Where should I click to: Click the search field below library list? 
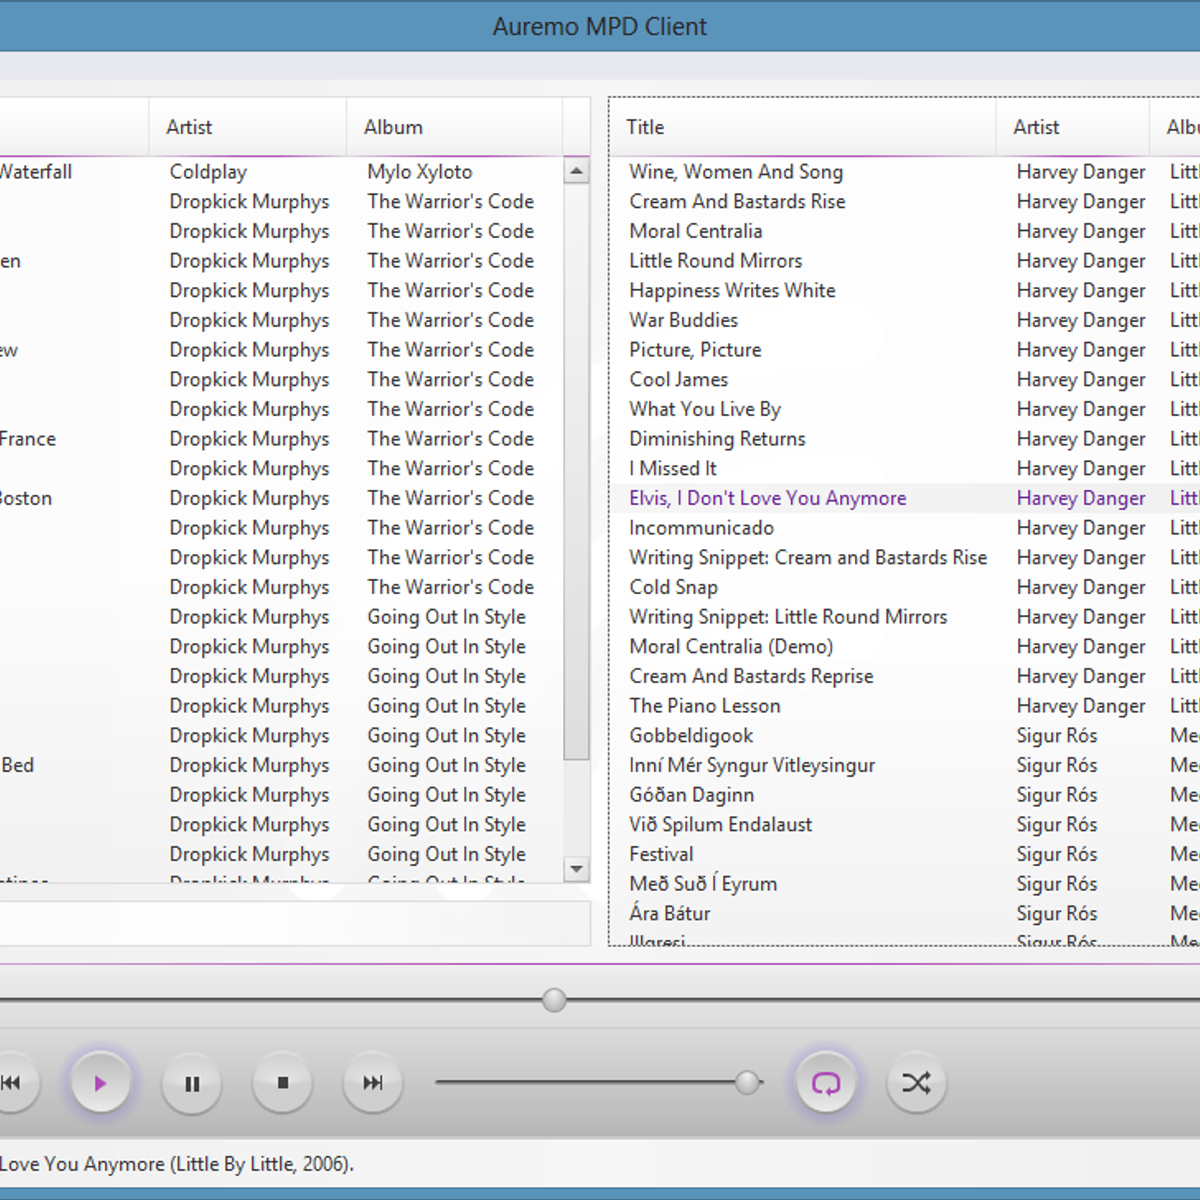[x=295, y=922]
